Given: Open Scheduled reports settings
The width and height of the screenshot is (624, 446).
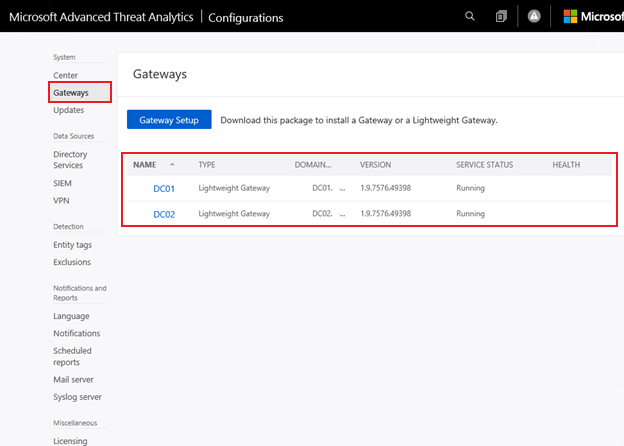Looking at the screenshot, I should click(72, 357).
